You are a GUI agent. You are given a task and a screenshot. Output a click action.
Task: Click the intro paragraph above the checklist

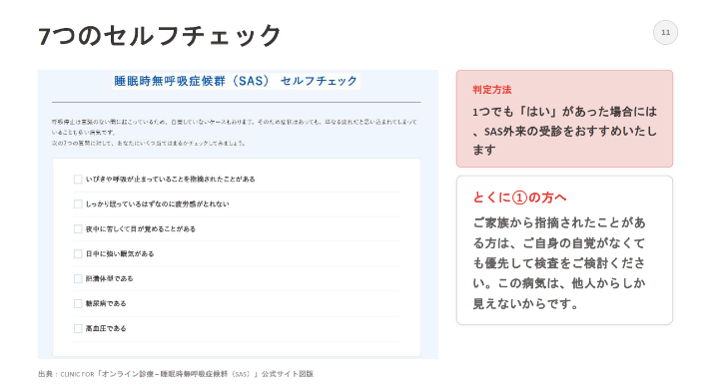click(x=234, y=133)
